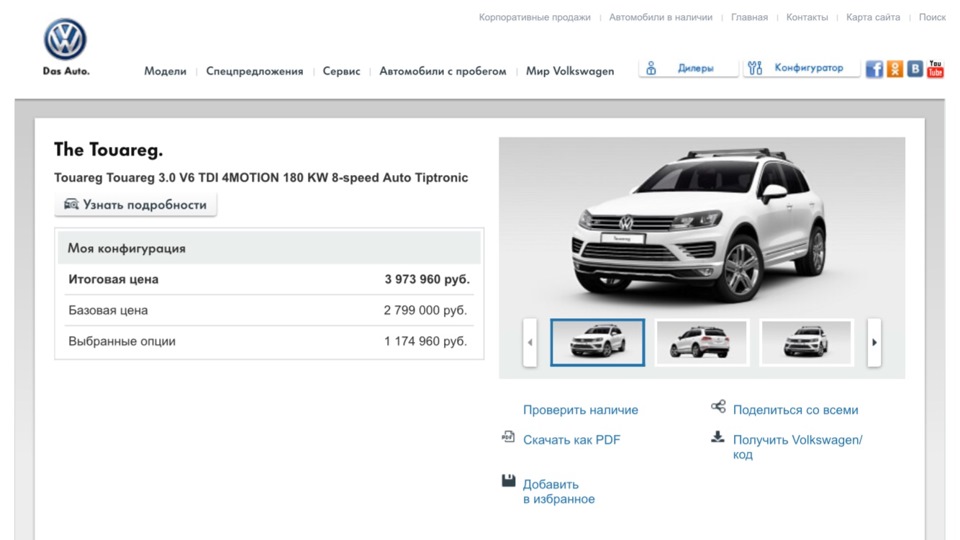Select the rear-view Touareg thumbnail

coord(702,342)
